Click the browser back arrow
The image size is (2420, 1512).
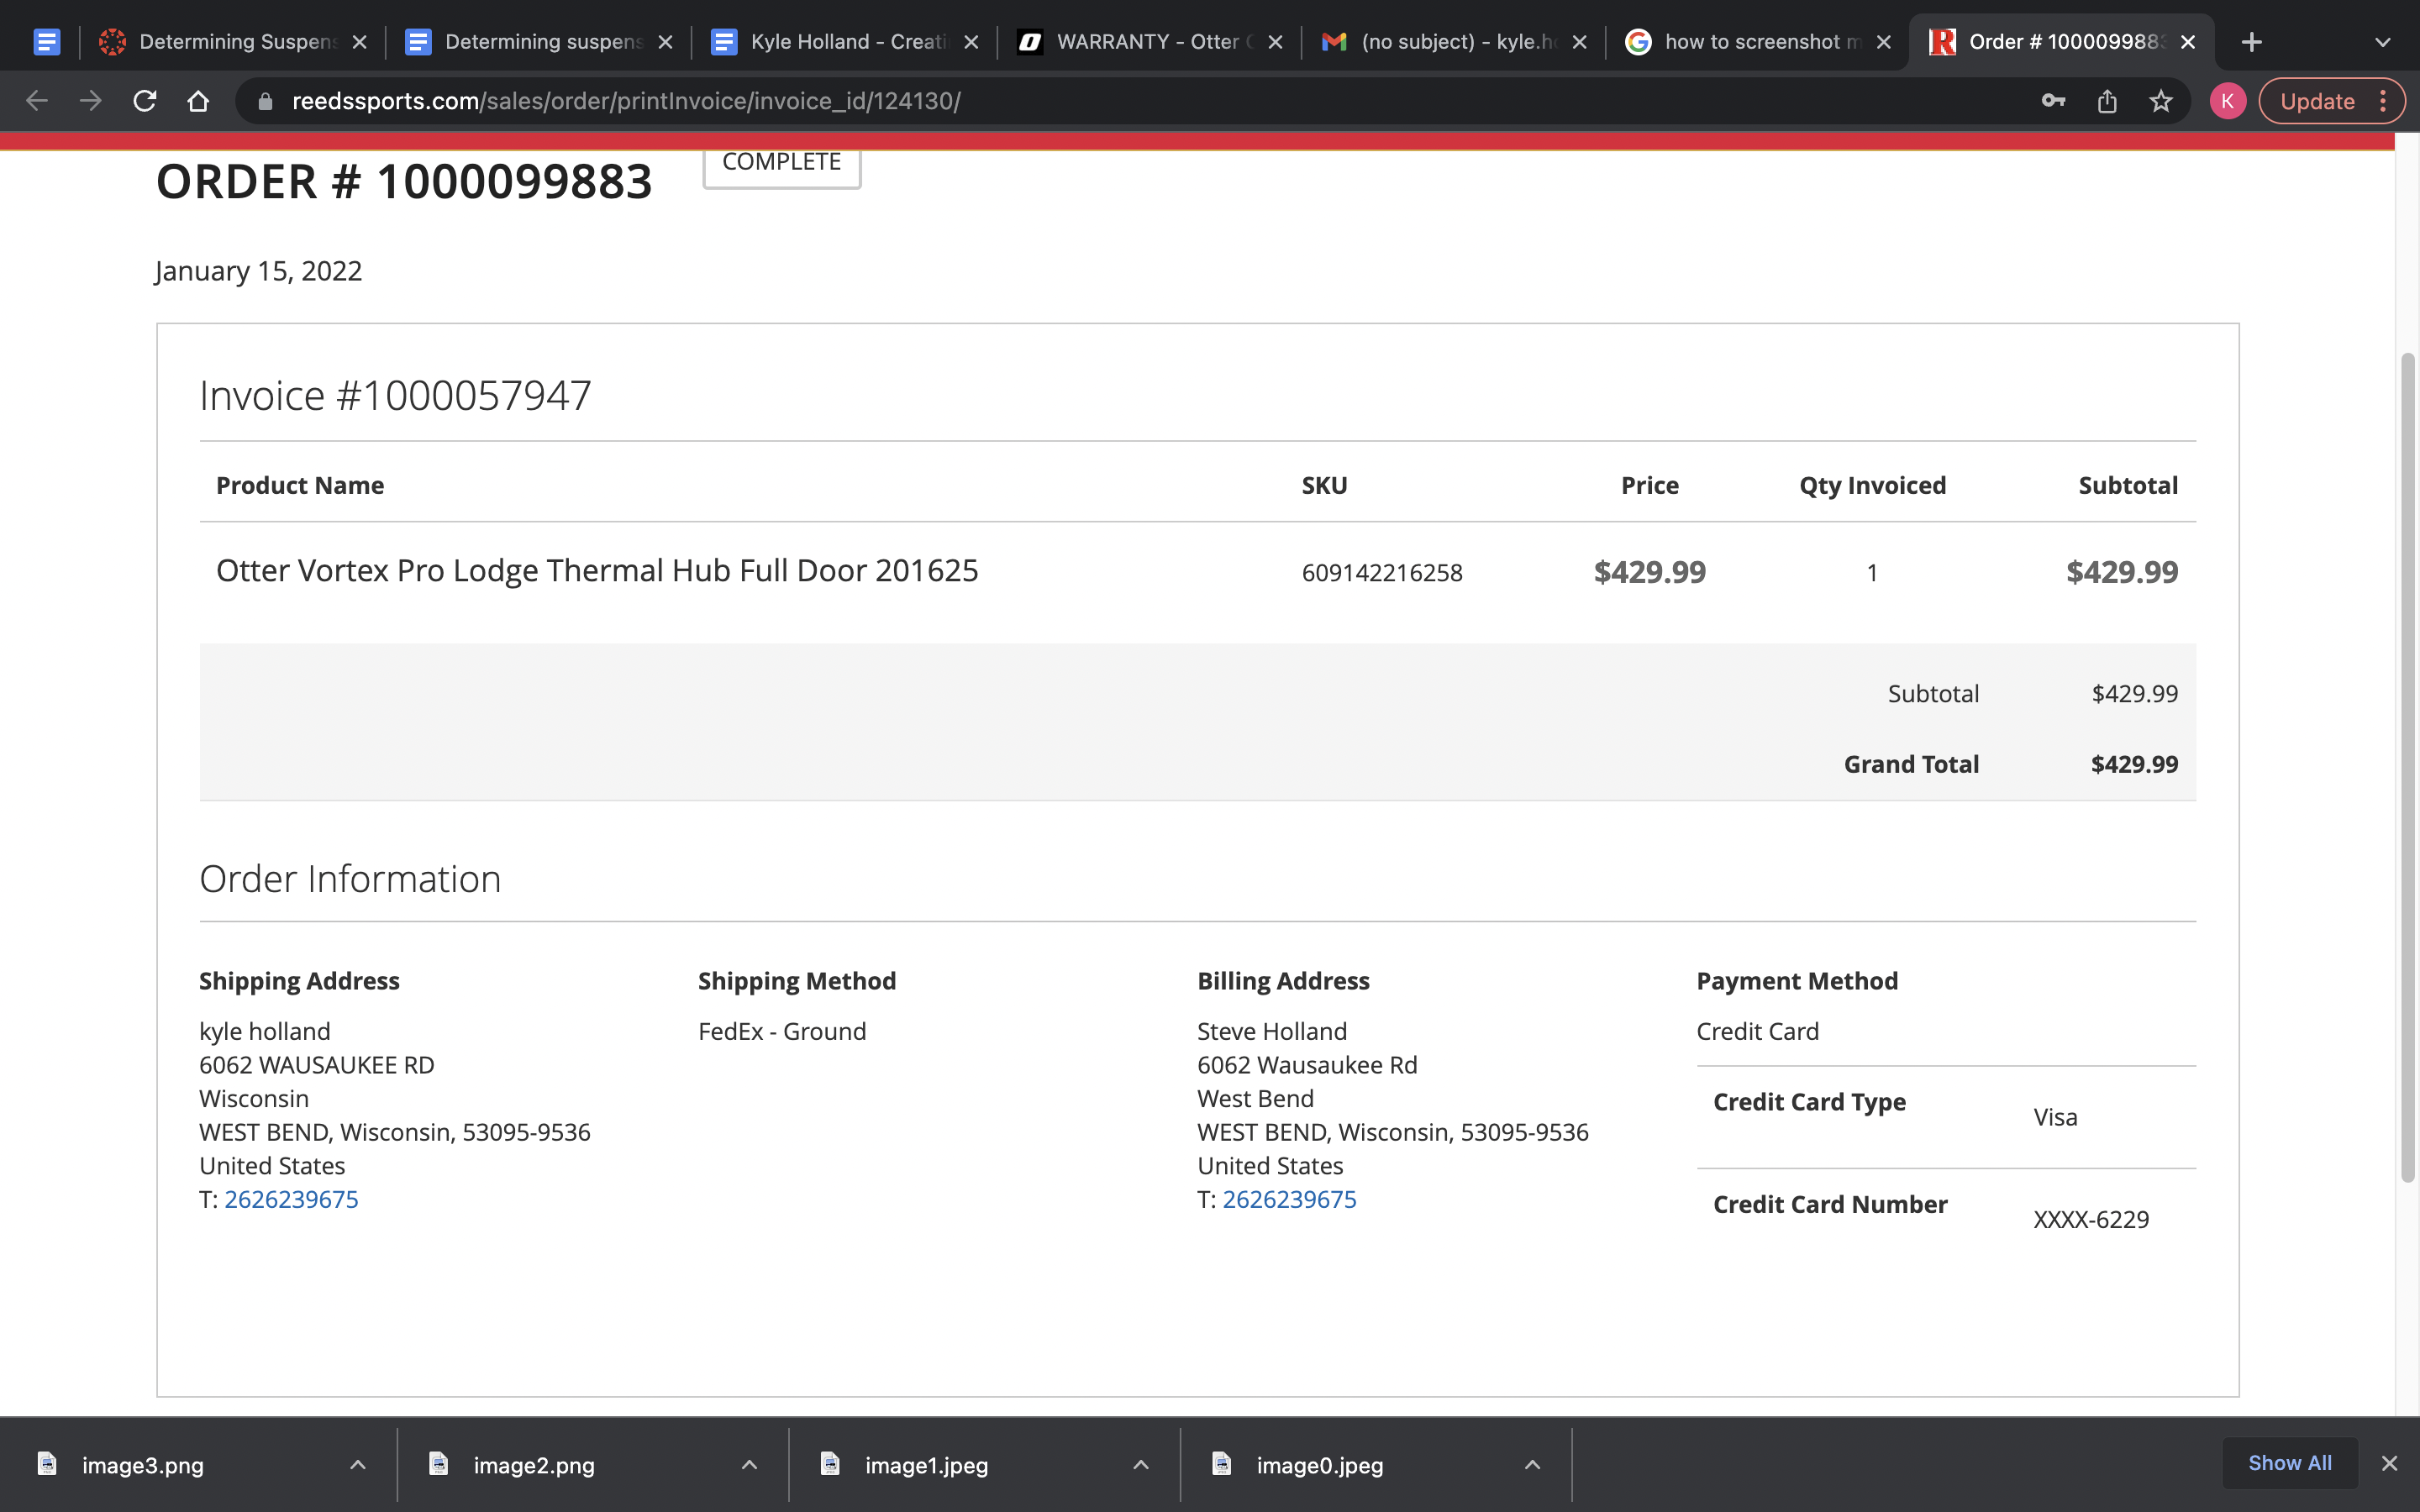37,101
